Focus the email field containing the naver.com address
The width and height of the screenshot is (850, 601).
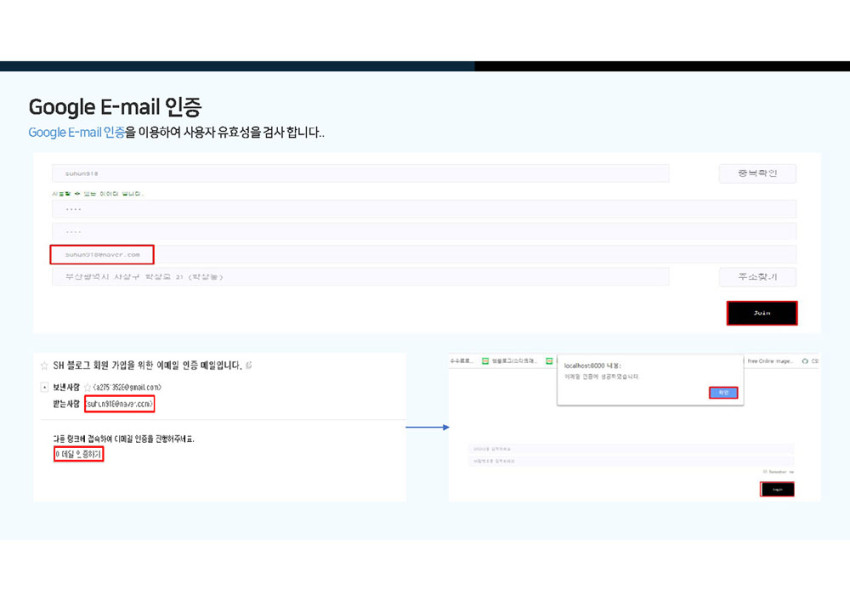click(424, 254)
